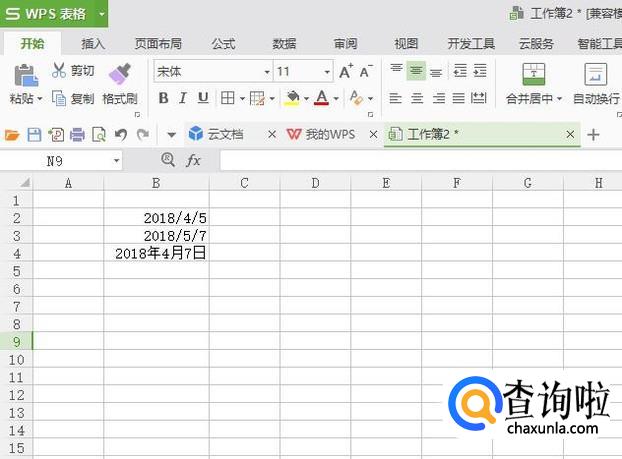Click distributed alignment icon
The width and height of the screenshot is (622, 459).
478,98
